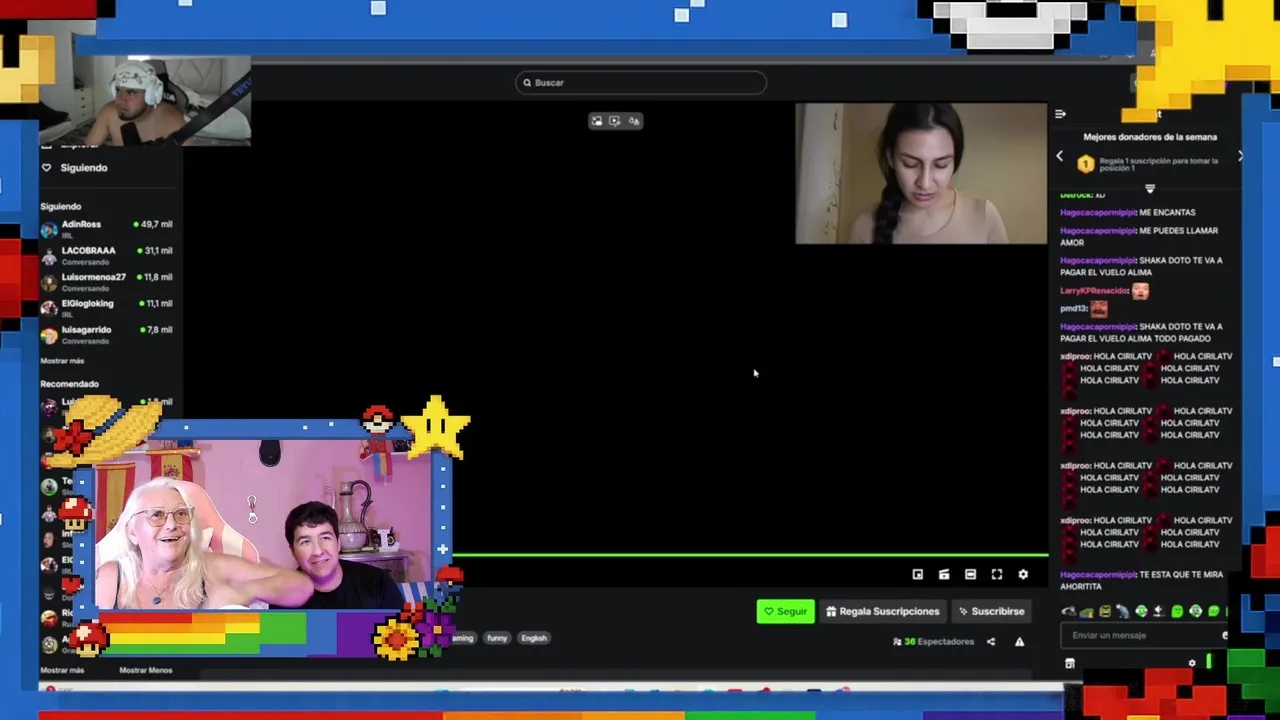
Task: Click the Buscar search field
Action: point(641,83)
